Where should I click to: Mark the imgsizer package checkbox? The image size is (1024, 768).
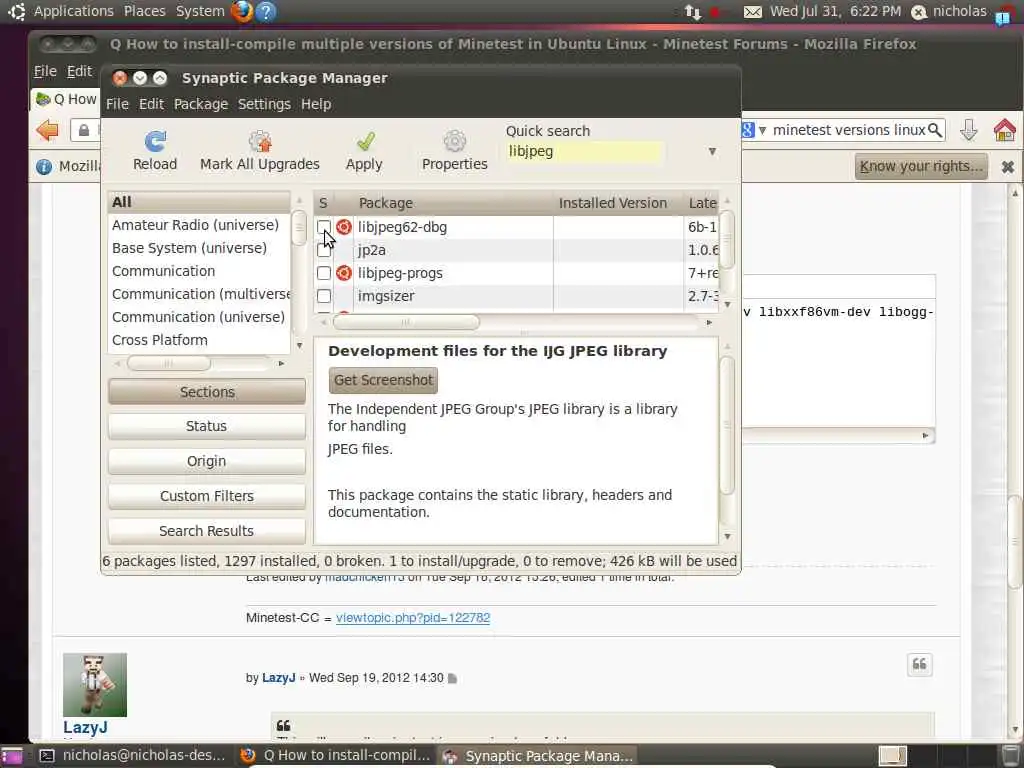click(323, 296)
